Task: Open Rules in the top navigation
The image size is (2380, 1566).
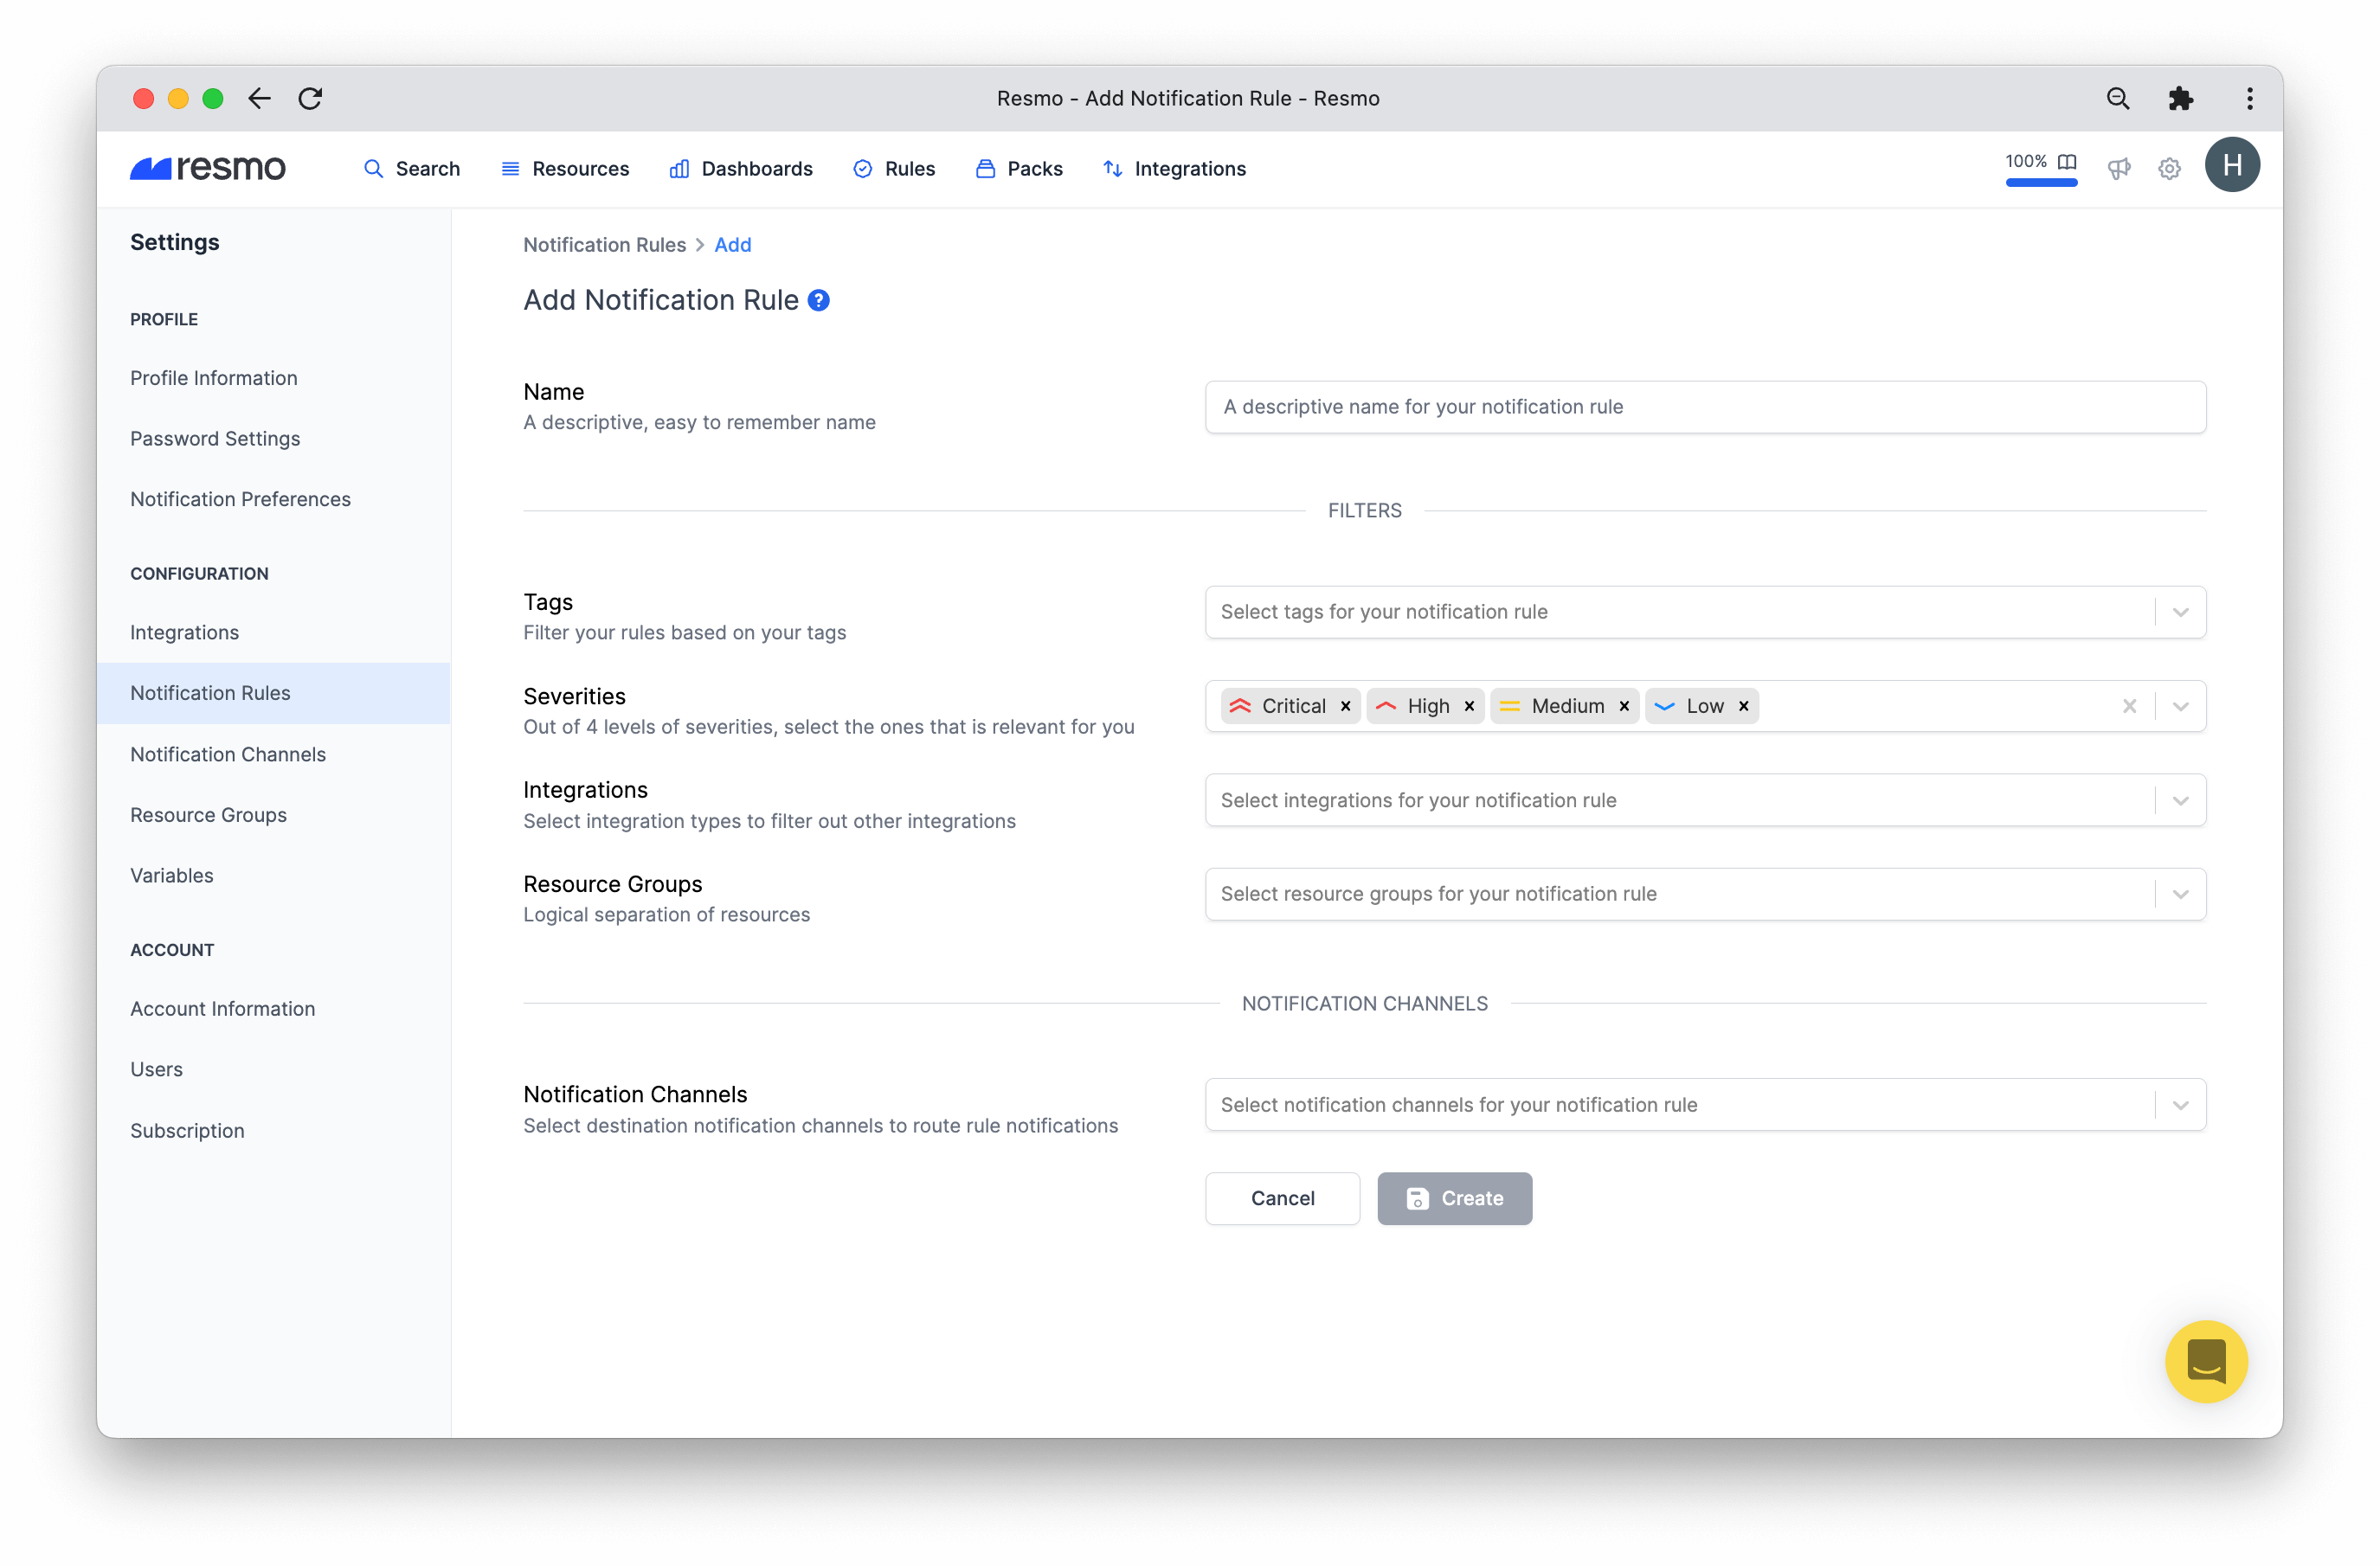Action: click(894, 168)
